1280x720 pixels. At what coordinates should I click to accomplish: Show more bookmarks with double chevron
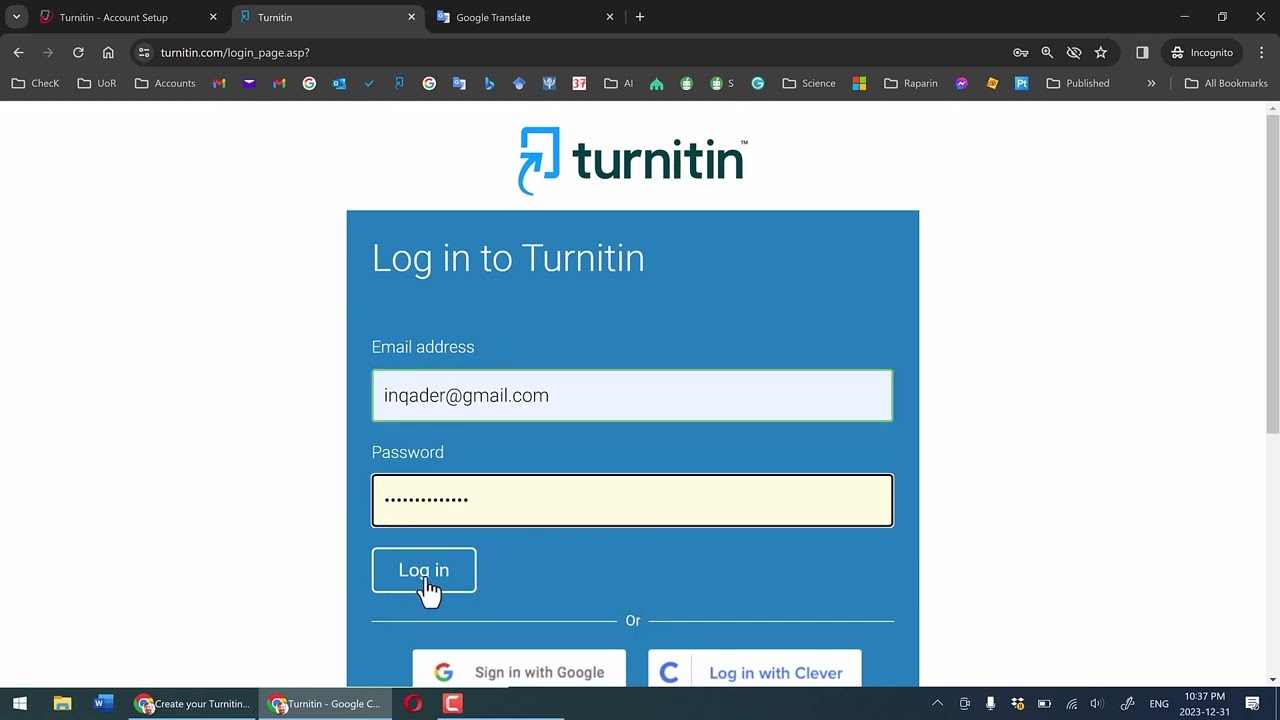[1151, 83]
